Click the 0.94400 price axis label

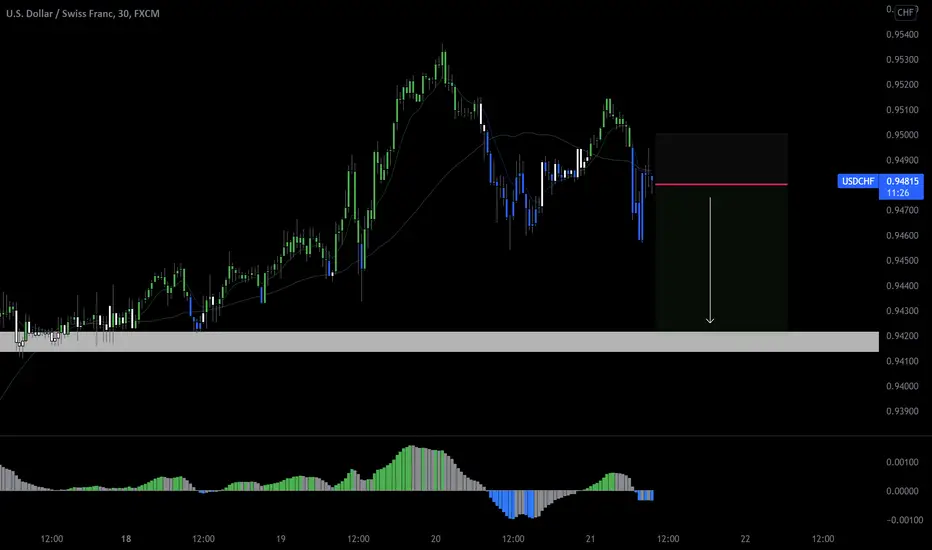pyautogui.click(x=902, y=285)
